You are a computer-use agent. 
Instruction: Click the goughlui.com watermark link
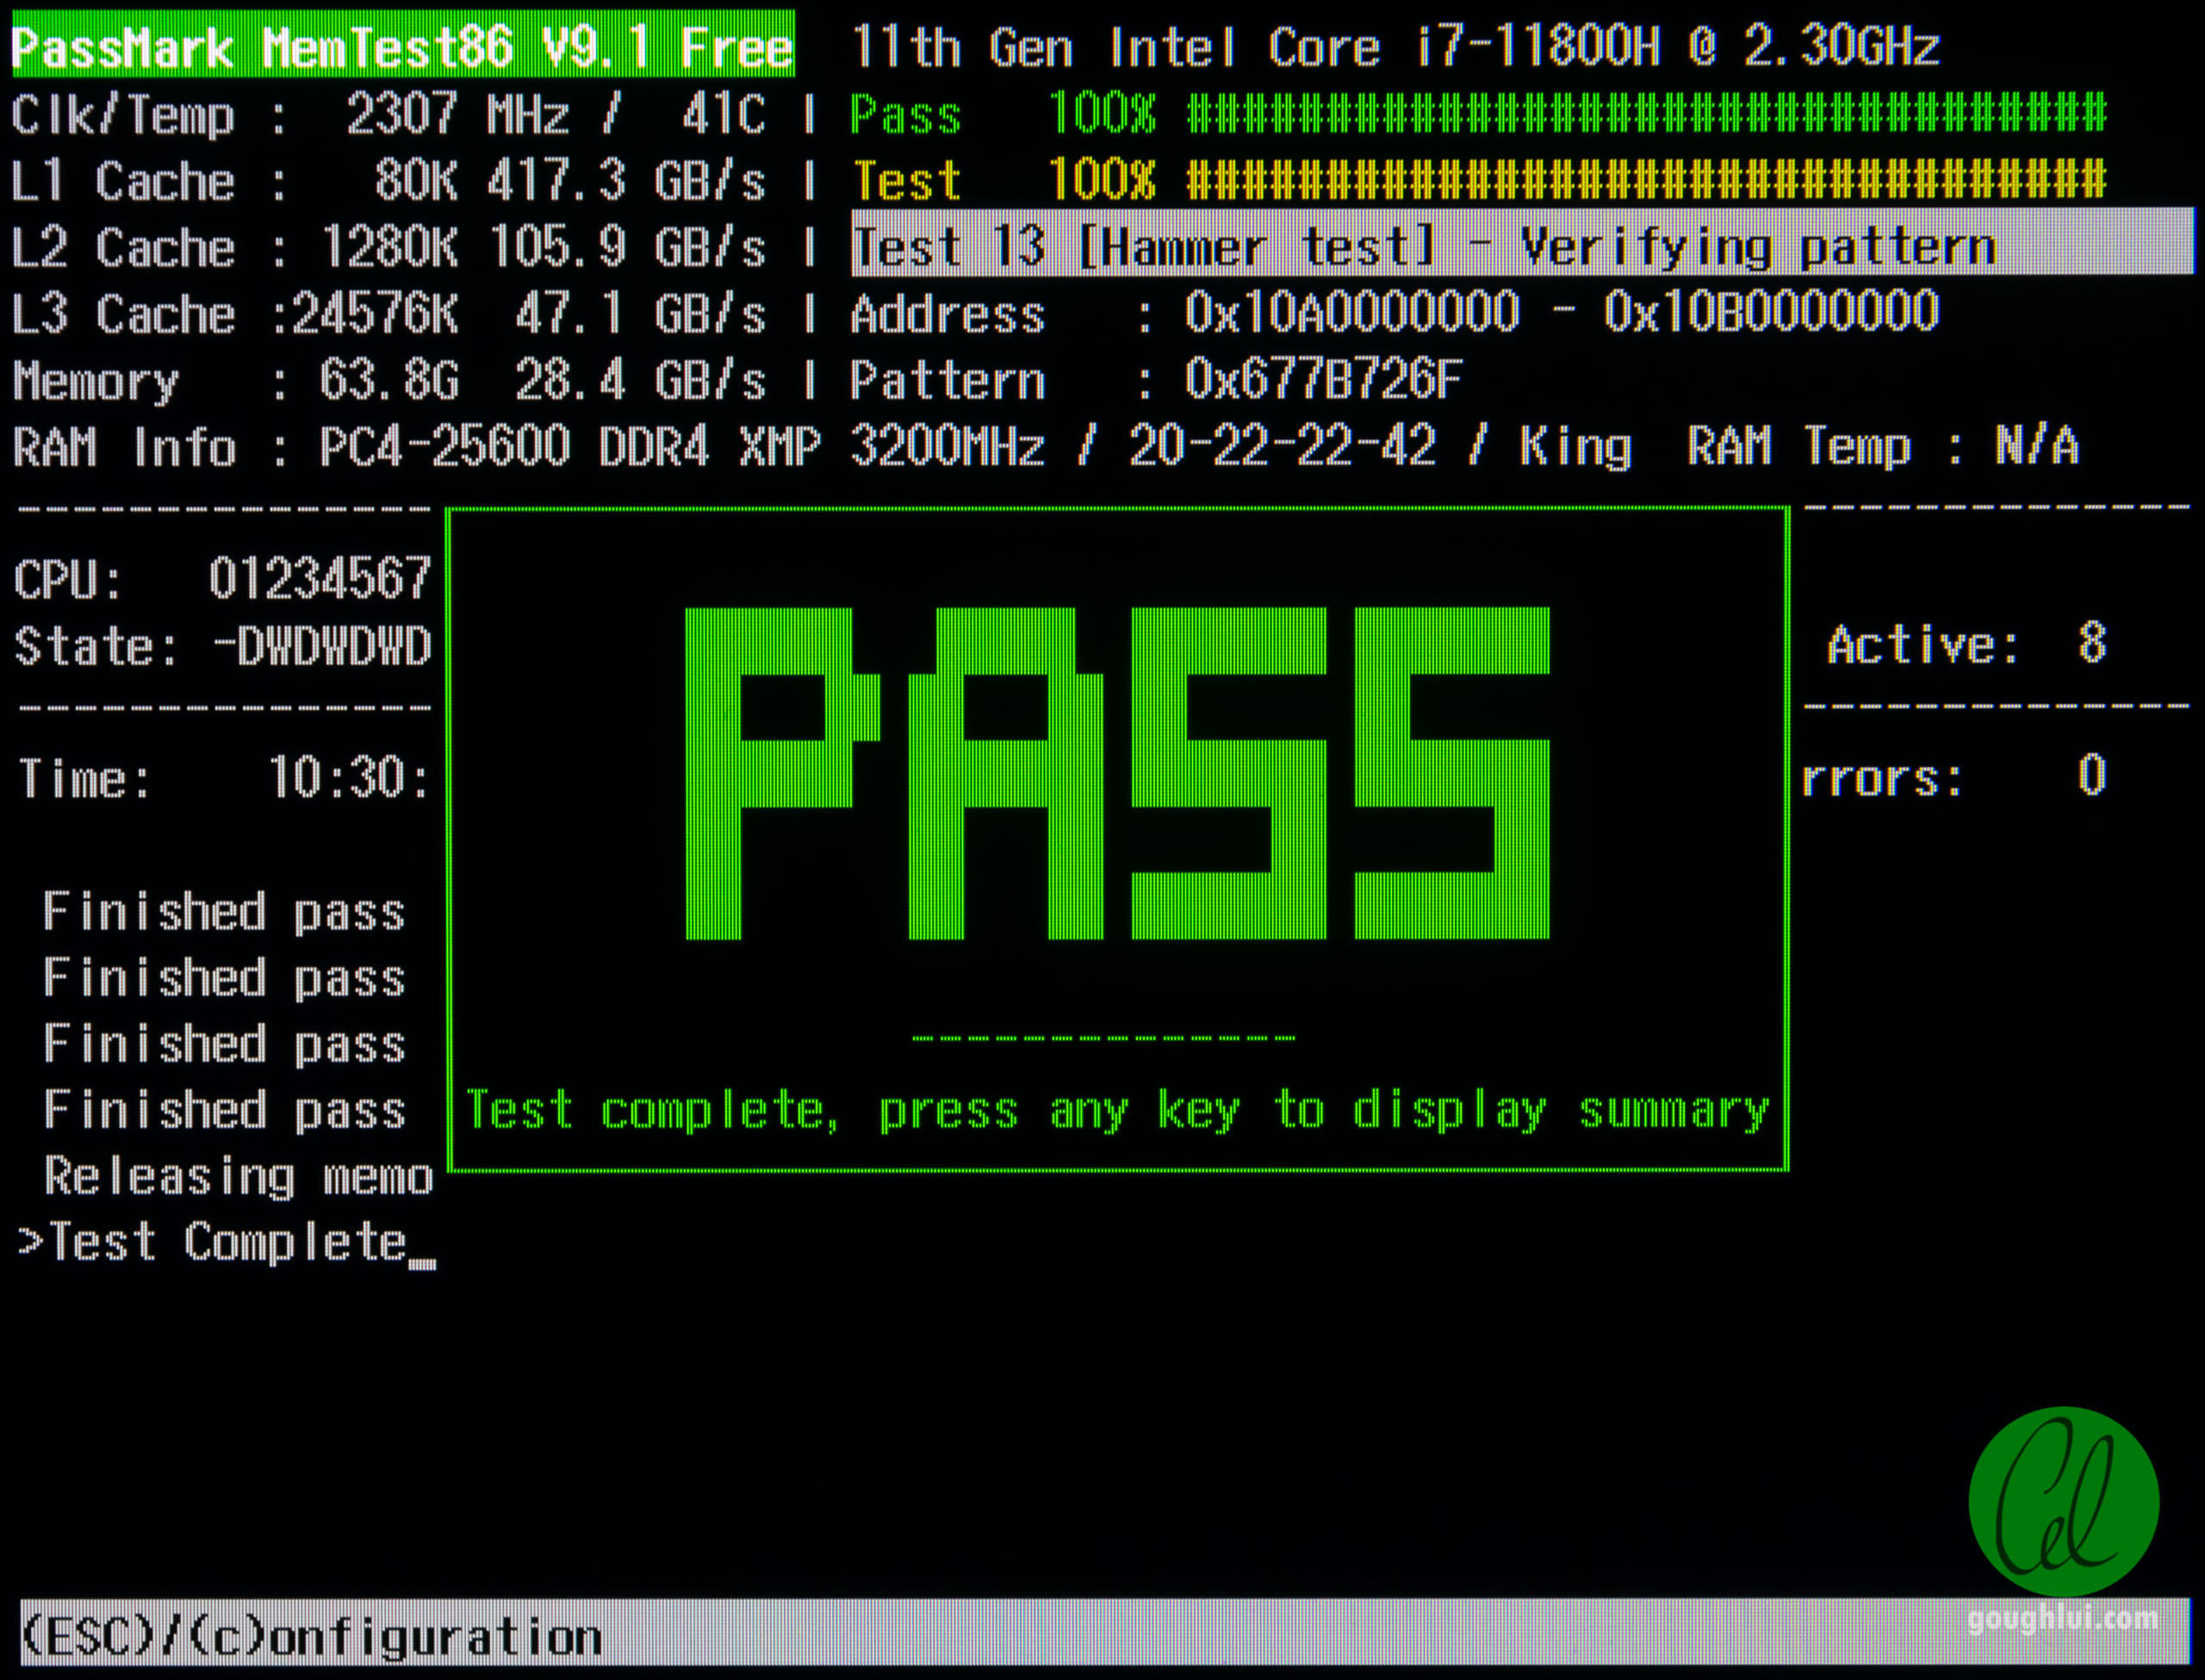[x=2062, y=1618]
